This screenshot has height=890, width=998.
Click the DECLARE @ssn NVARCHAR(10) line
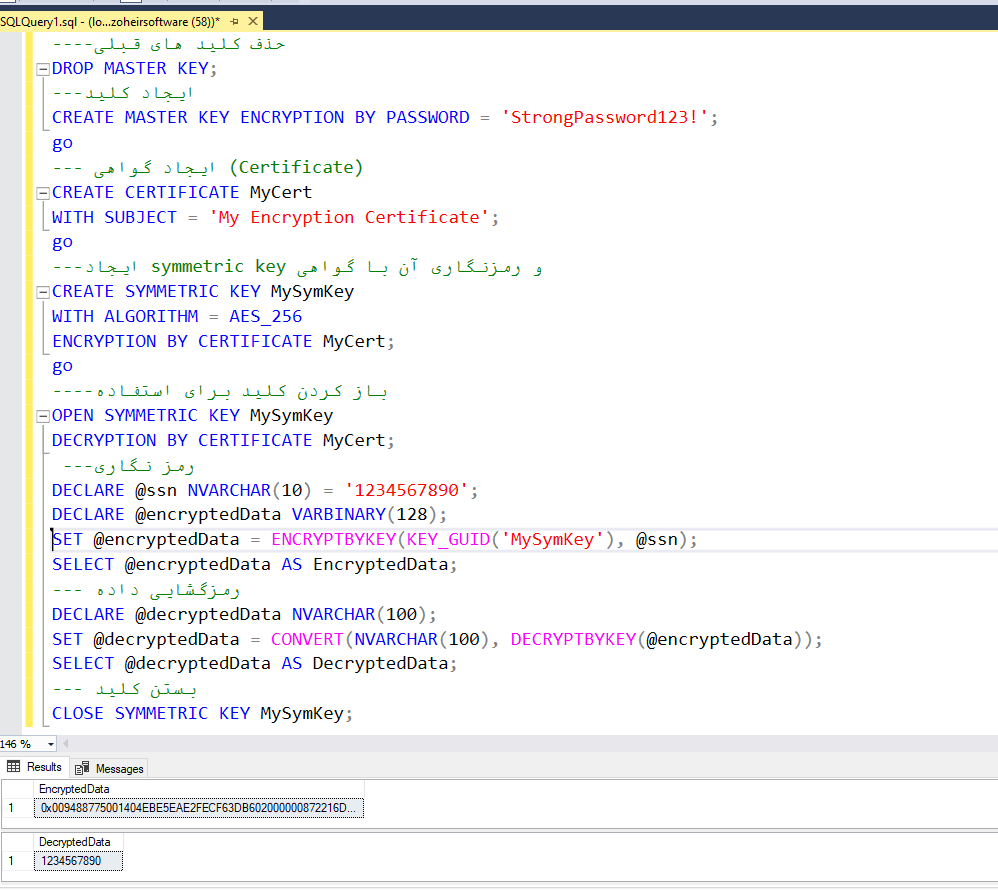point(265,491)
